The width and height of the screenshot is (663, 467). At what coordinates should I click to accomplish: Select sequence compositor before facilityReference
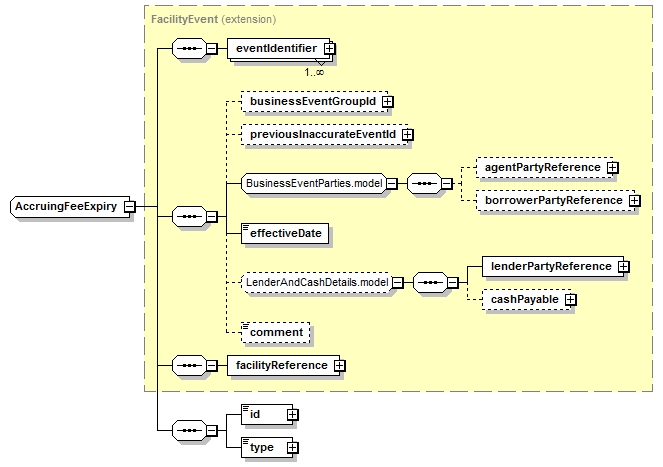[x=189, y=365]
